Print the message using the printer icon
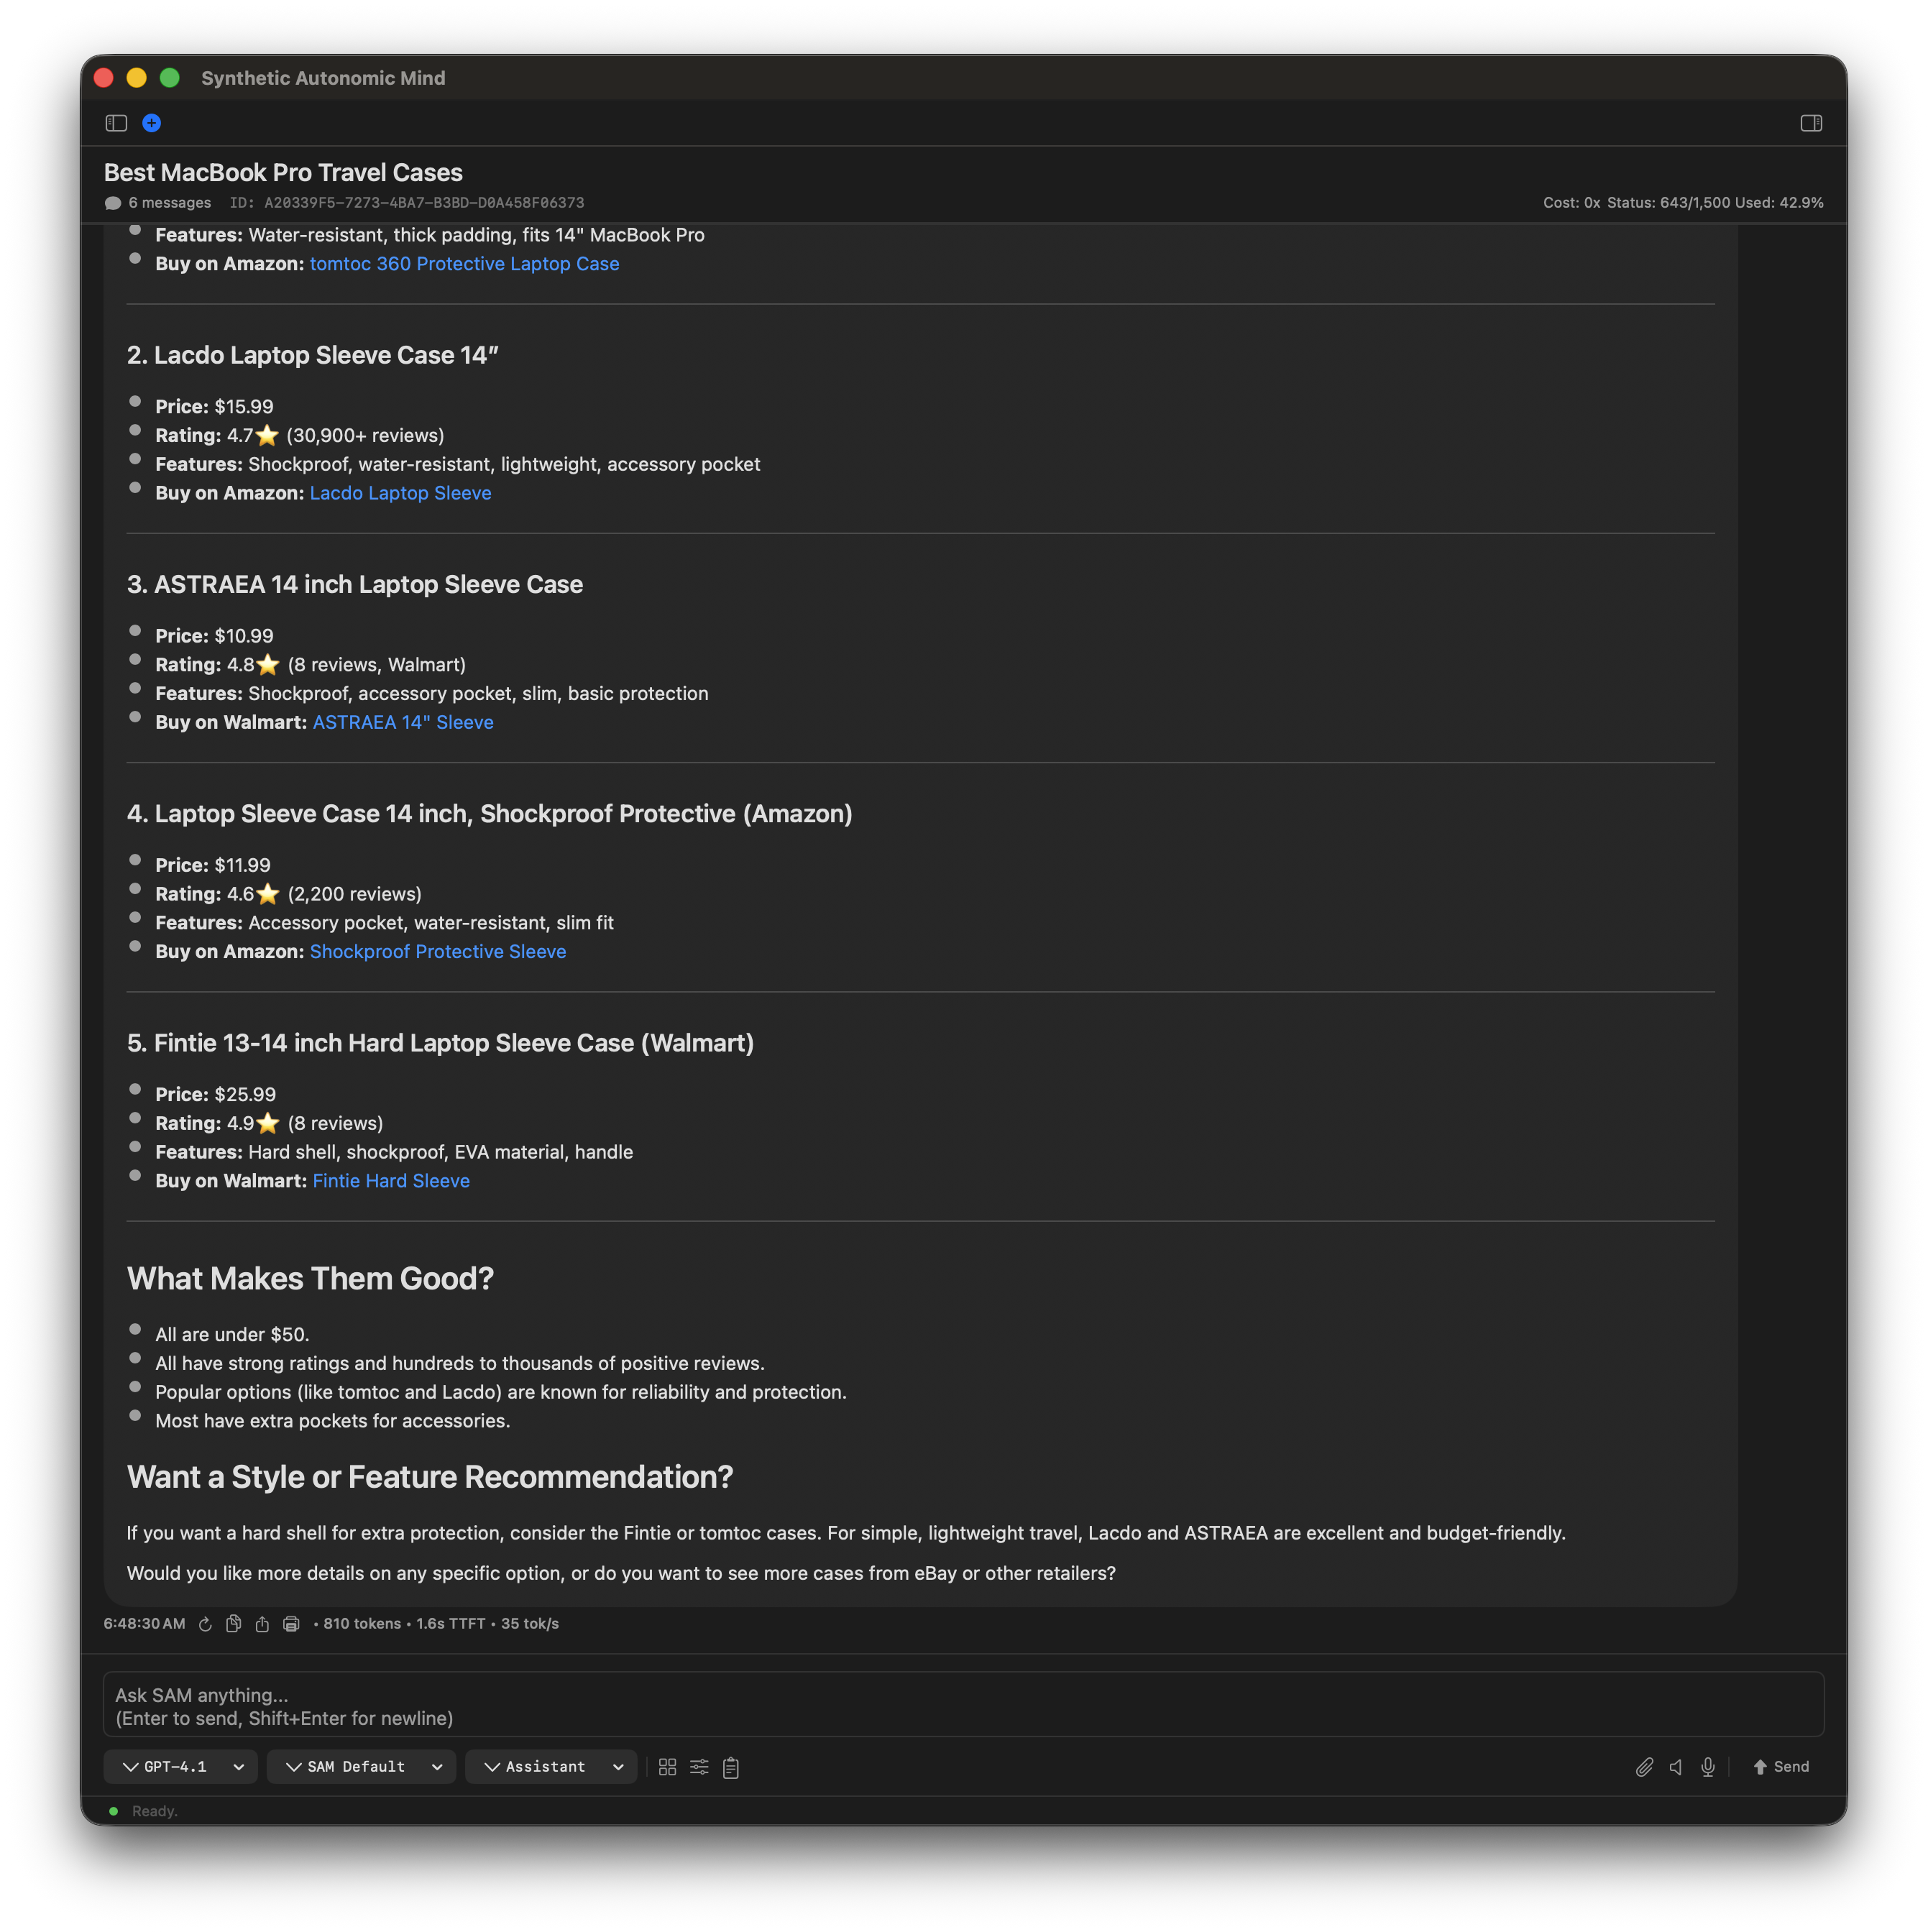This screenshot has width=1928, height=1932. pyautogui.click(x=291, y=1624)
